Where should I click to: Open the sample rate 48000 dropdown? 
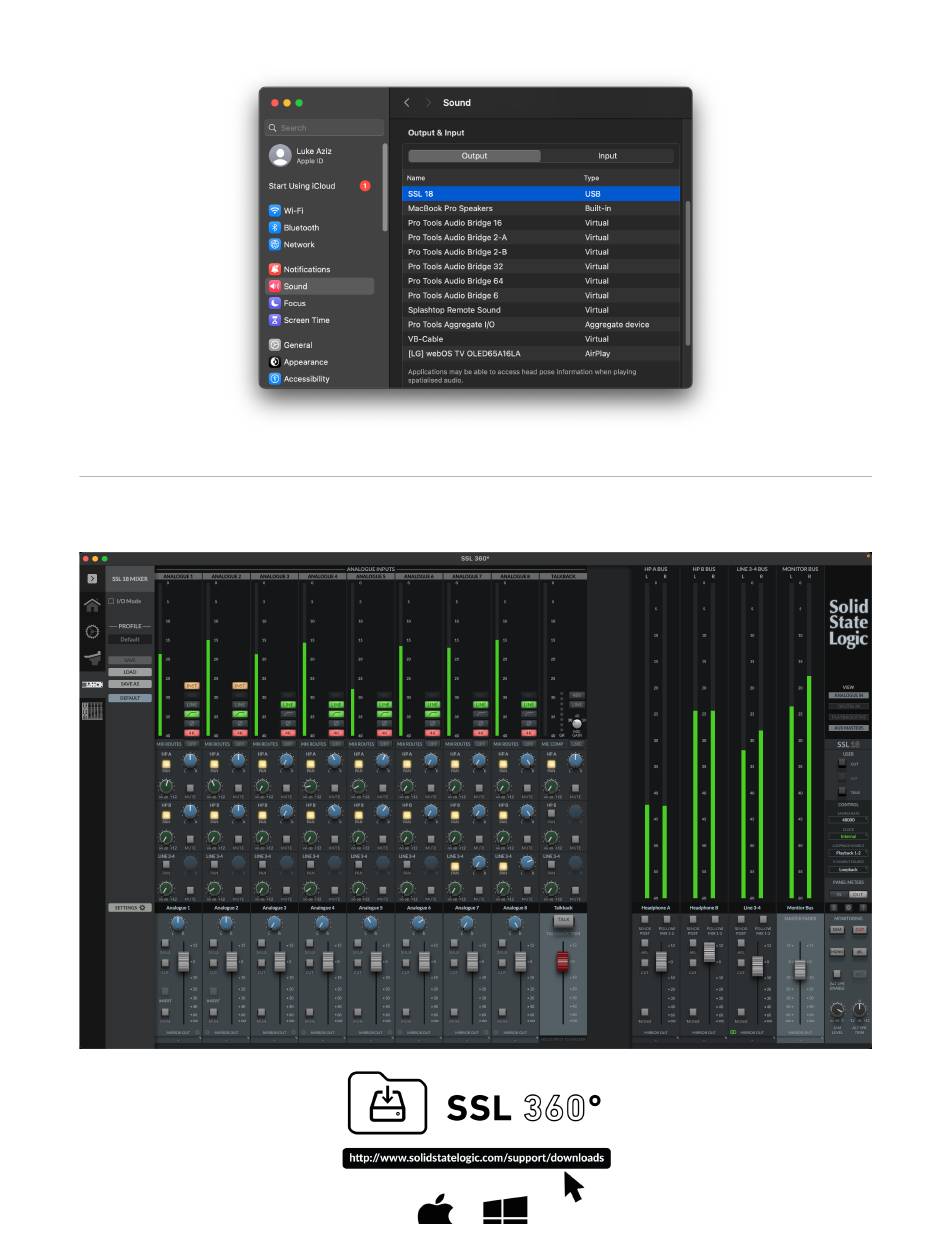[x=847, y=819]
